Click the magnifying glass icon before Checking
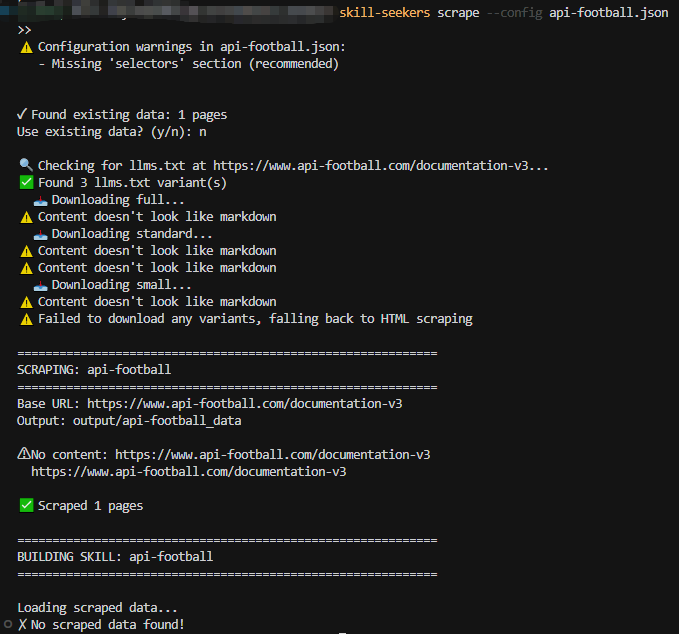 pyautogui.click(x=26, y=165)
